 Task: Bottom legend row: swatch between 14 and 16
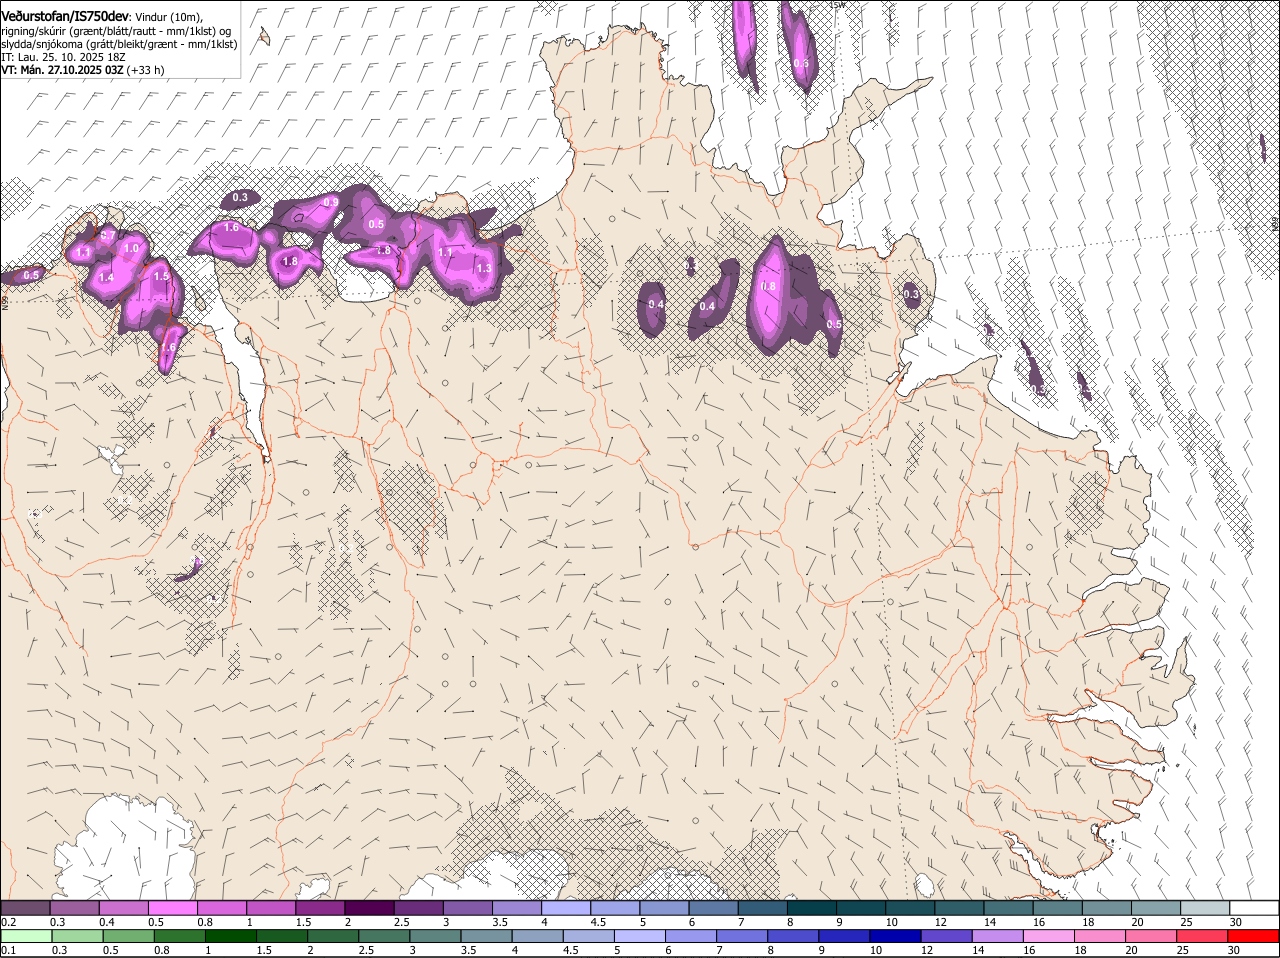1000,936
